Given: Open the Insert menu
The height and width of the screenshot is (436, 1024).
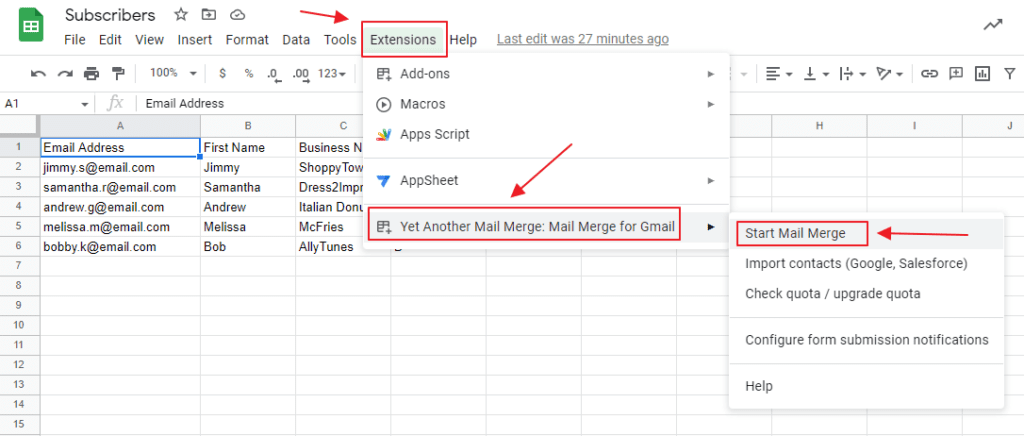Looking at the screenshot, I should tap(195, 40).
